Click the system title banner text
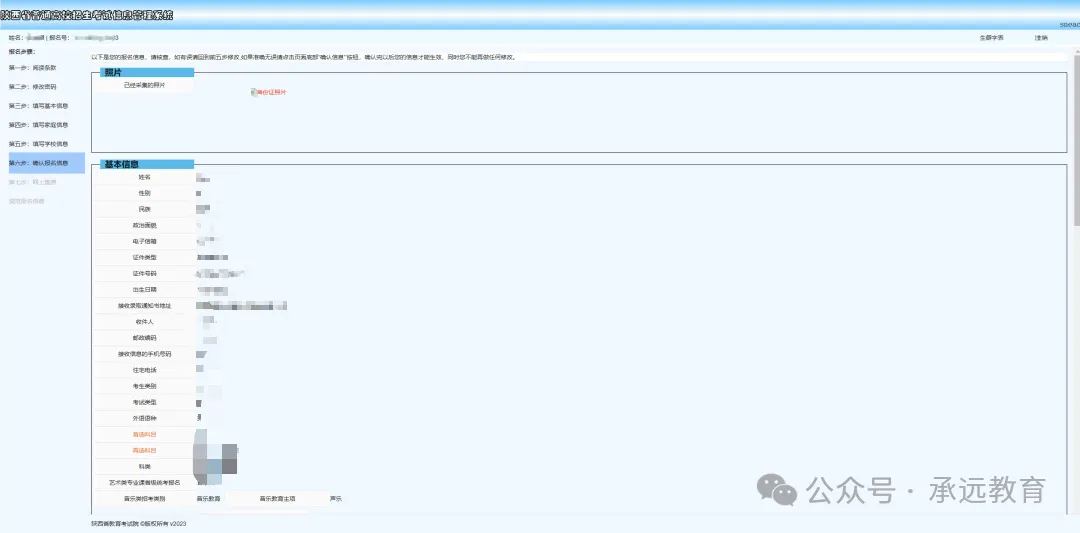This screenshot has height=533, width=1080. [x=87, y=14]
